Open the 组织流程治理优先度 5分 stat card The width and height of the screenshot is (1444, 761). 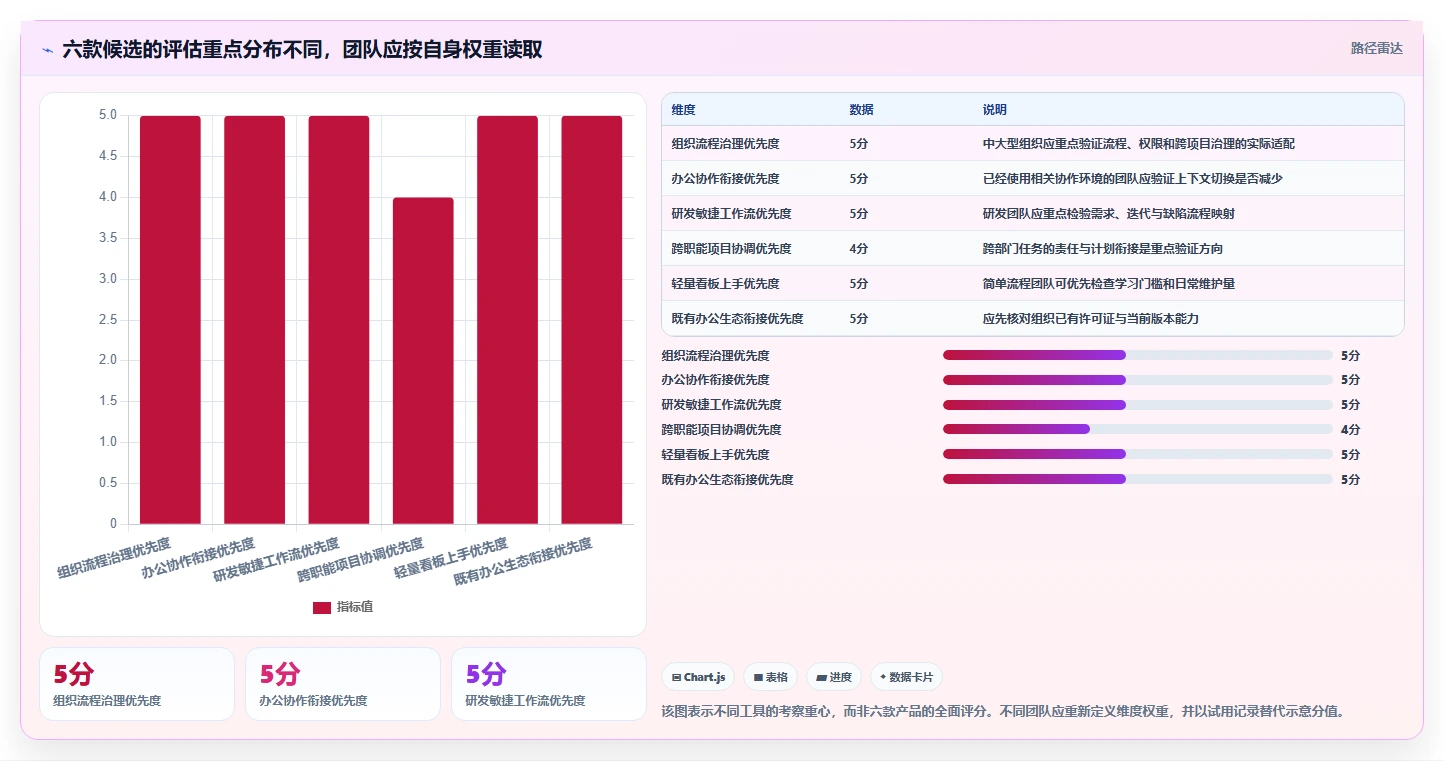click(137, 684)
